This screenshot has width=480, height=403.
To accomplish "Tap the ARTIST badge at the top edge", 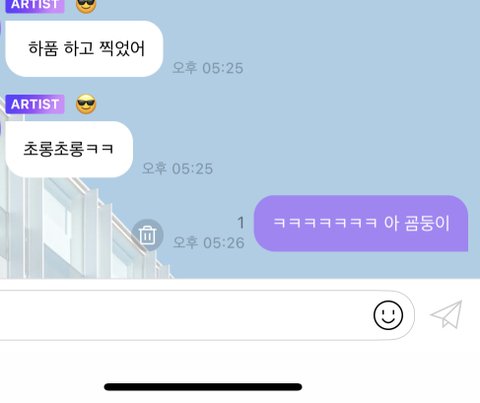I will 35,6.
